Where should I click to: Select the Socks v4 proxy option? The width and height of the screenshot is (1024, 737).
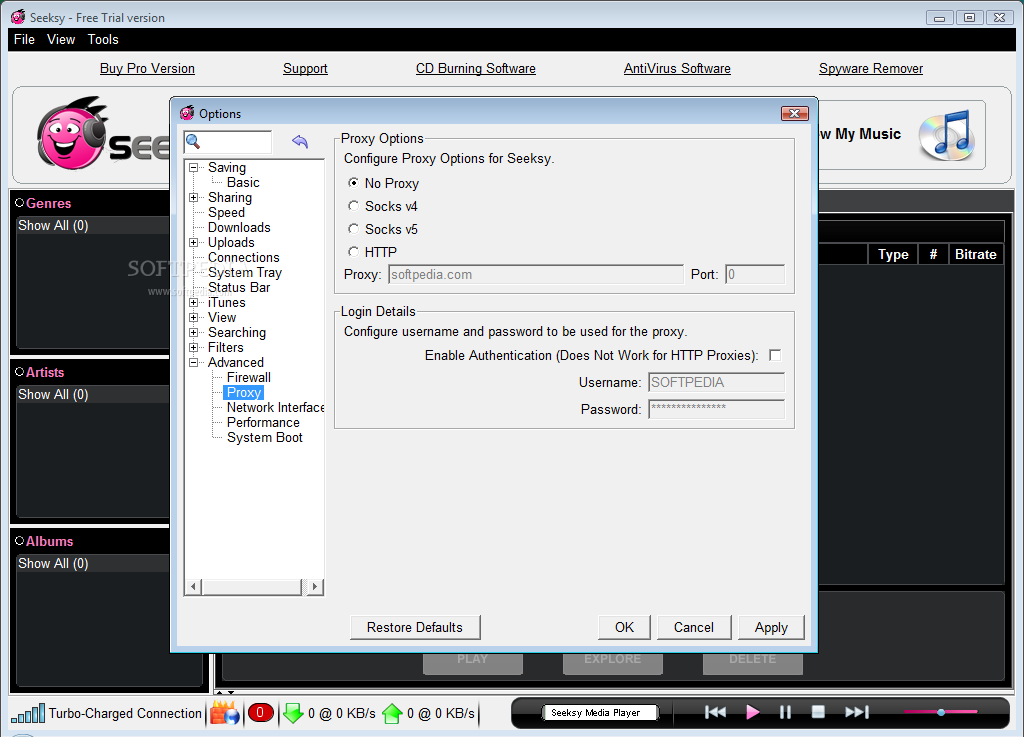[x=353, y=206]
